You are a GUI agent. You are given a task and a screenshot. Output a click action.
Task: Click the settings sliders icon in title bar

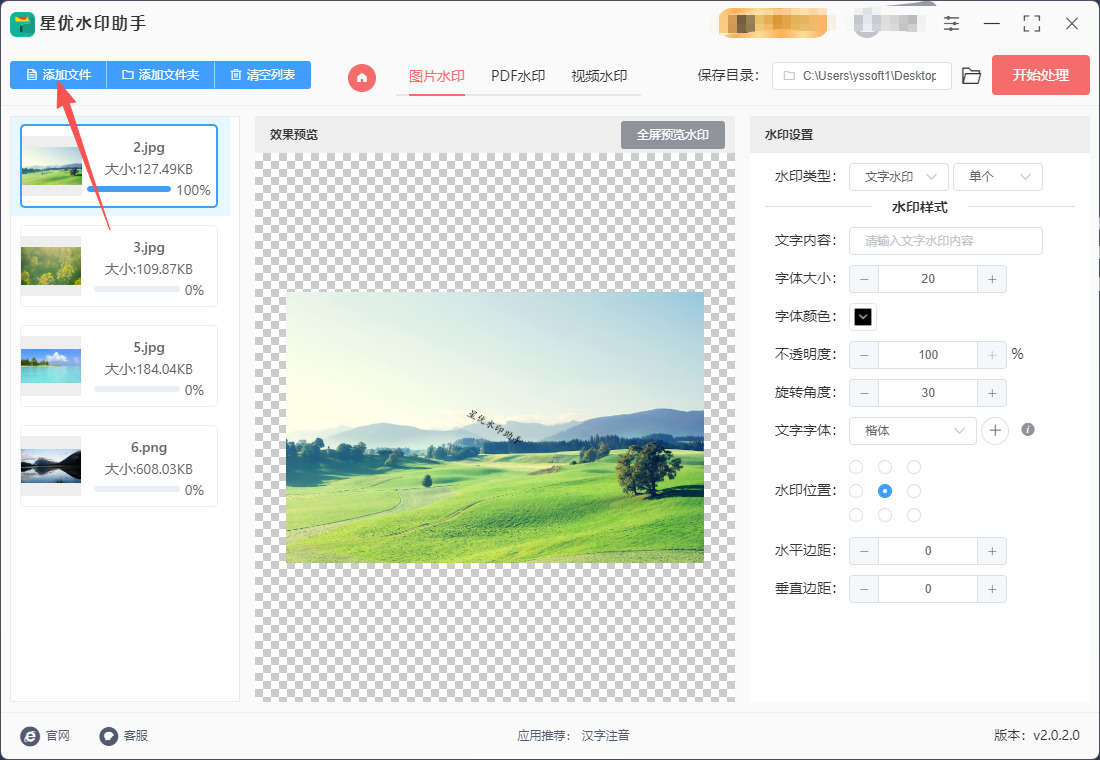pos(951,24)
